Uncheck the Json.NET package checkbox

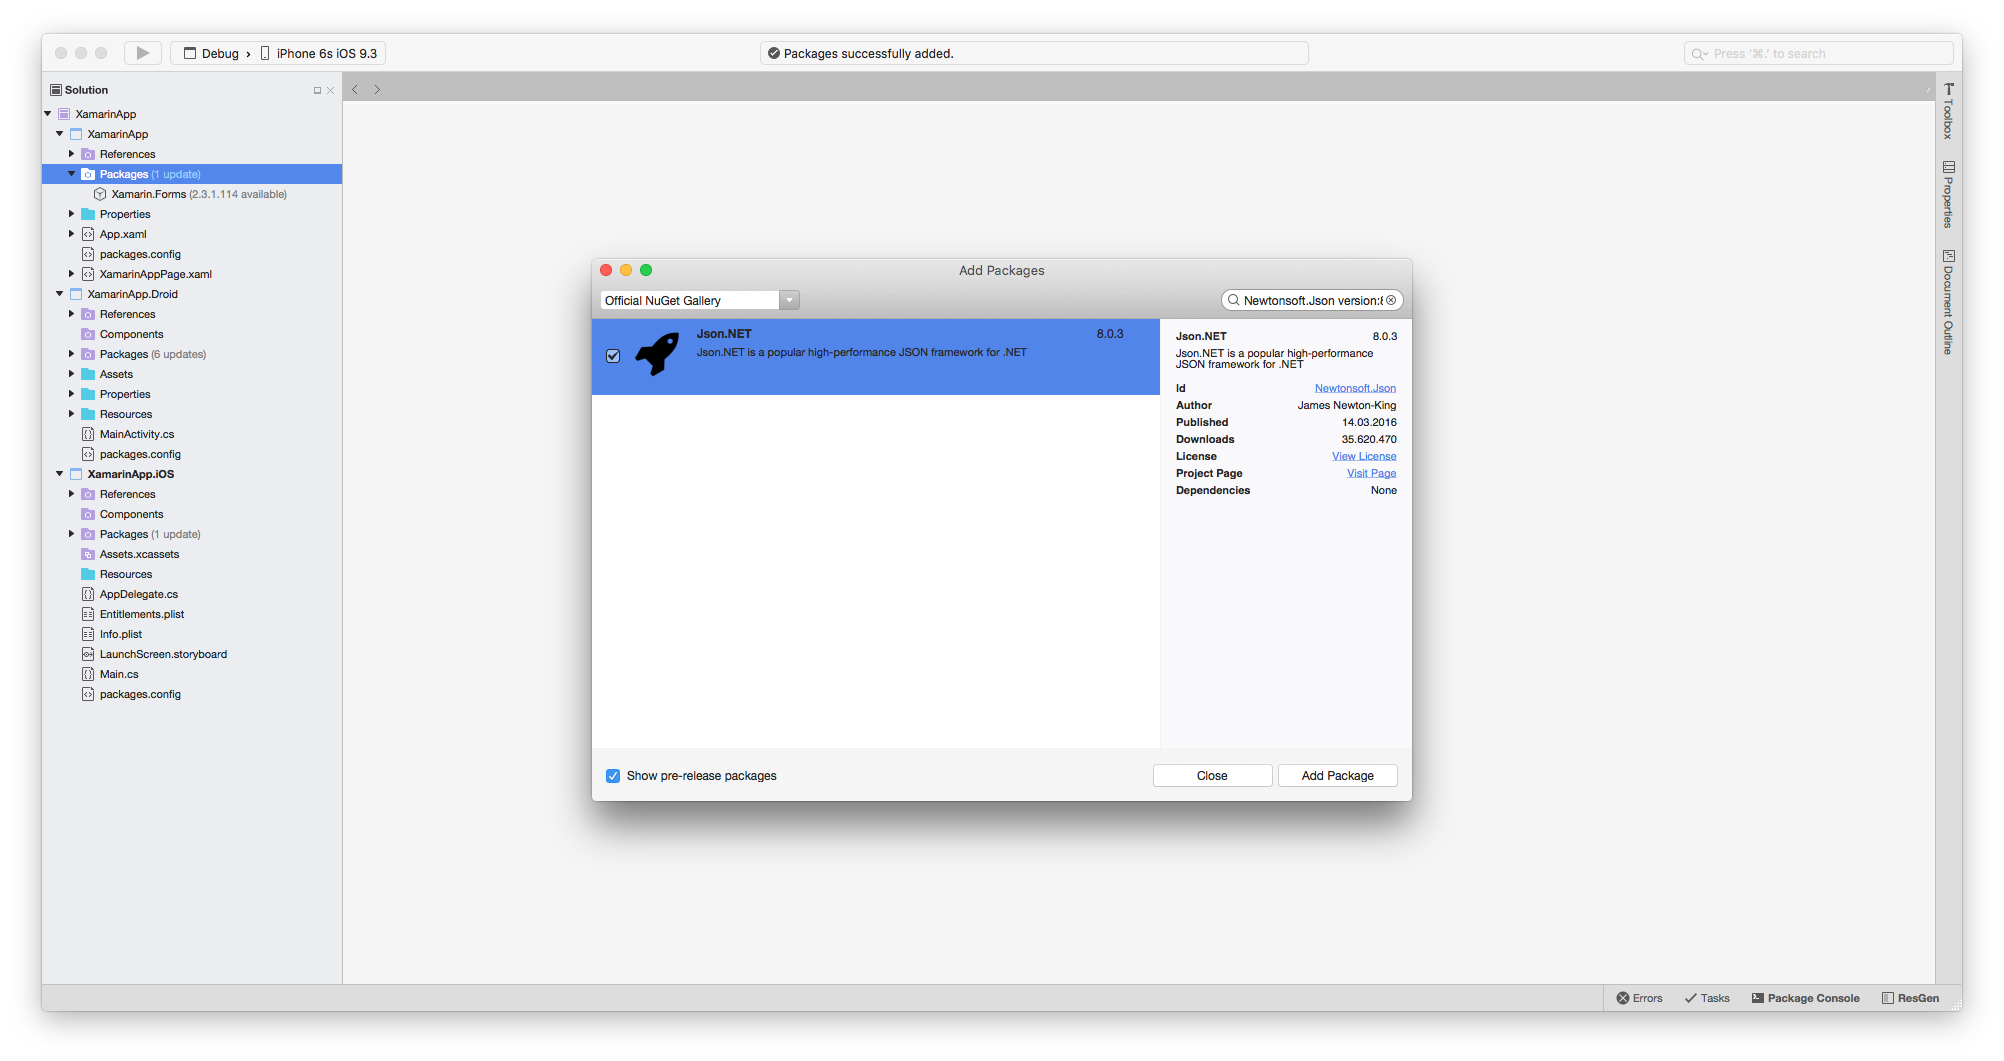pyautogui.click(x=613, y=356)
